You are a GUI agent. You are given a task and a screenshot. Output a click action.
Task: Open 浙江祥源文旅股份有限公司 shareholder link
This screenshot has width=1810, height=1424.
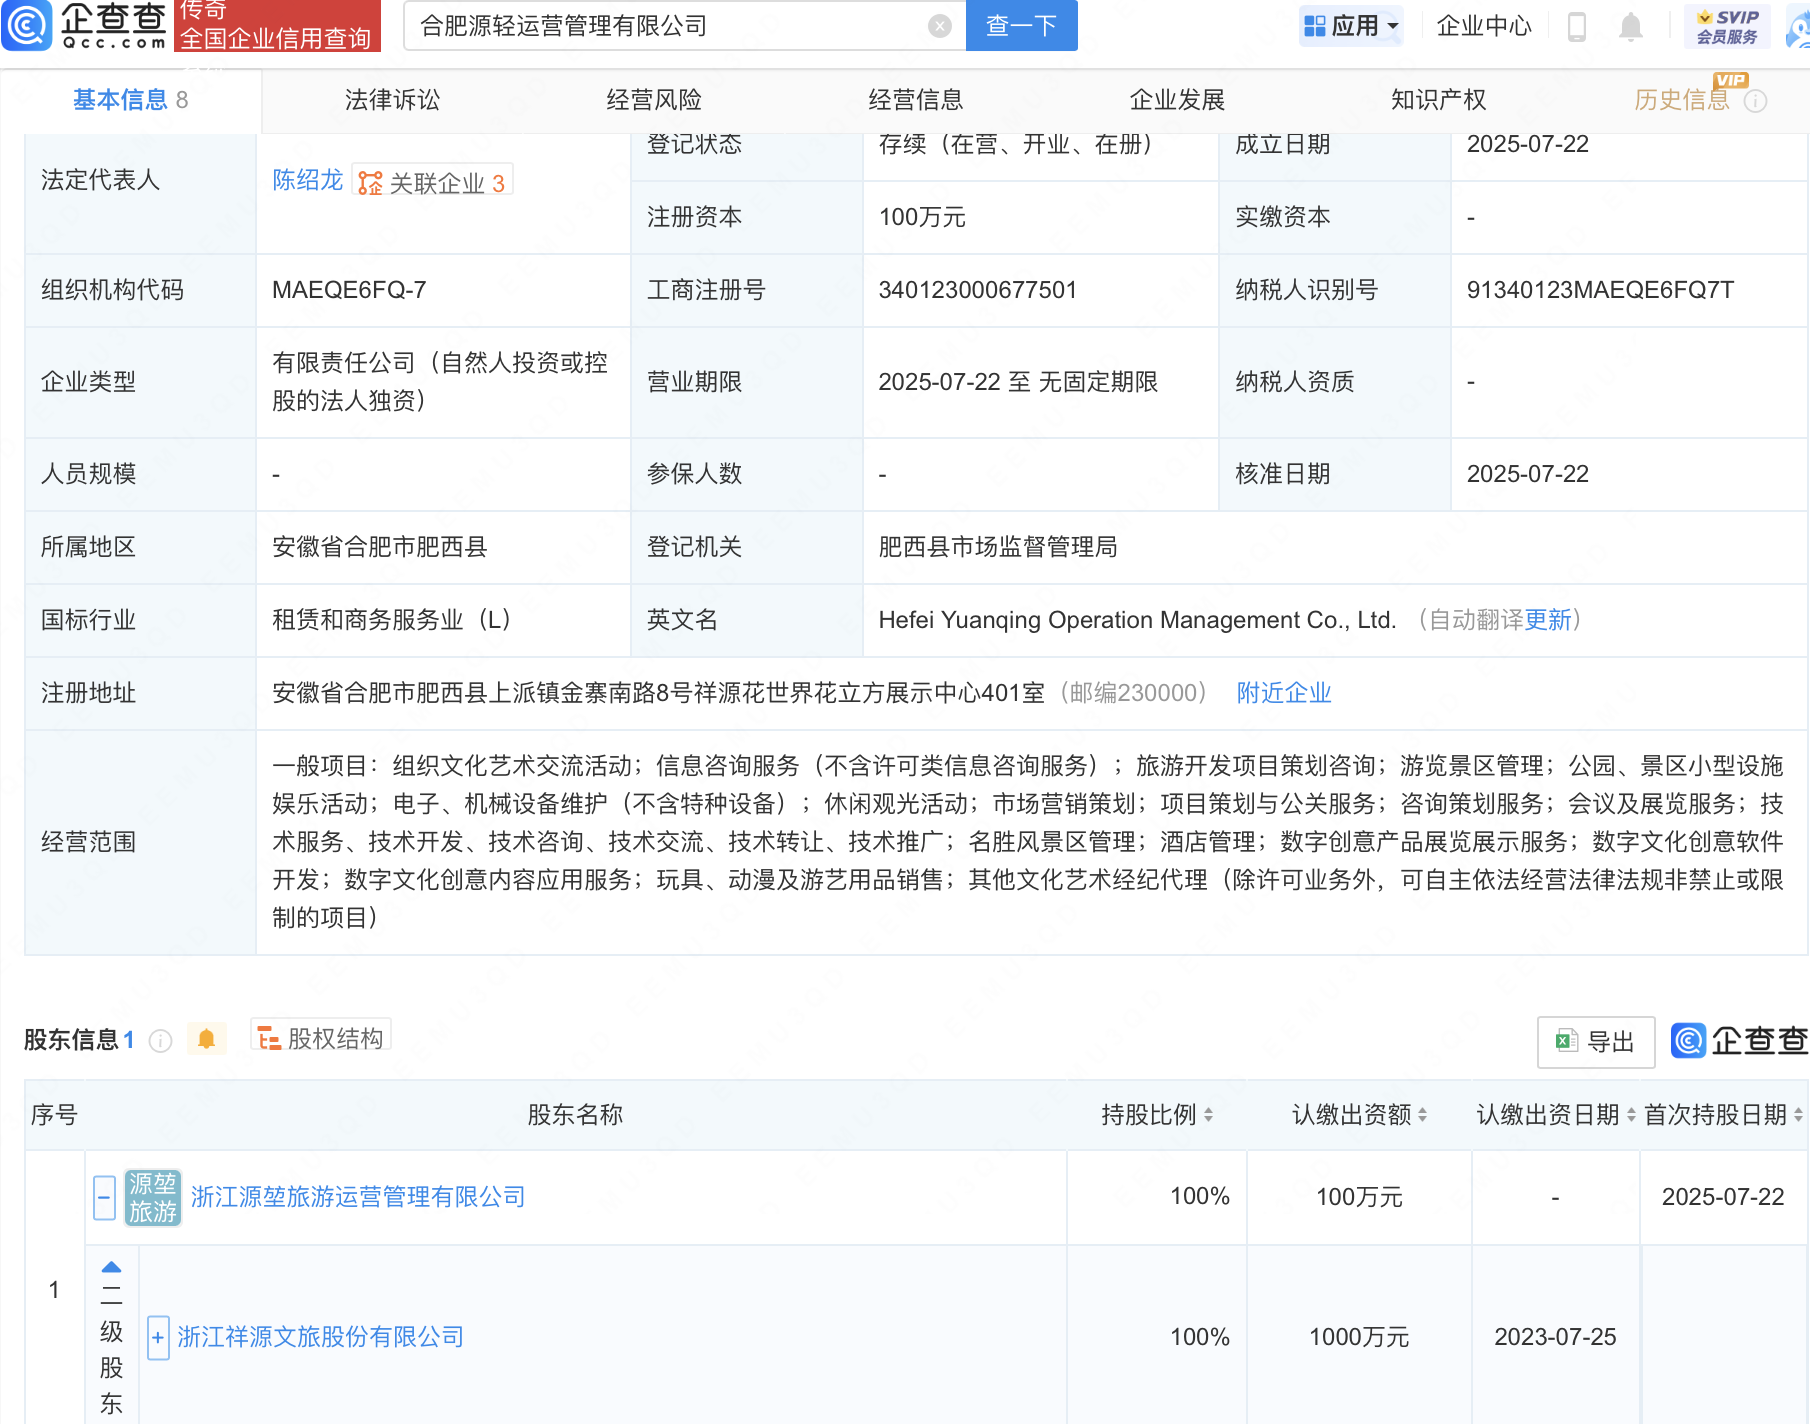pyautogui.click(x=321, y=1337)
